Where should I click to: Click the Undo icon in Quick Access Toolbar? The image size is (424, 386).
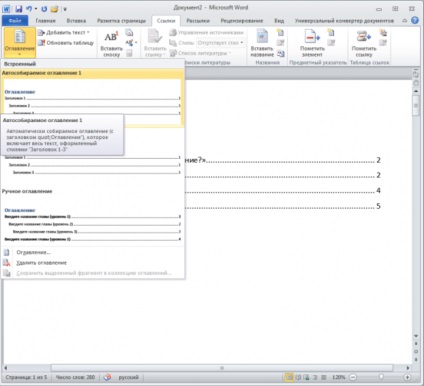29,9
